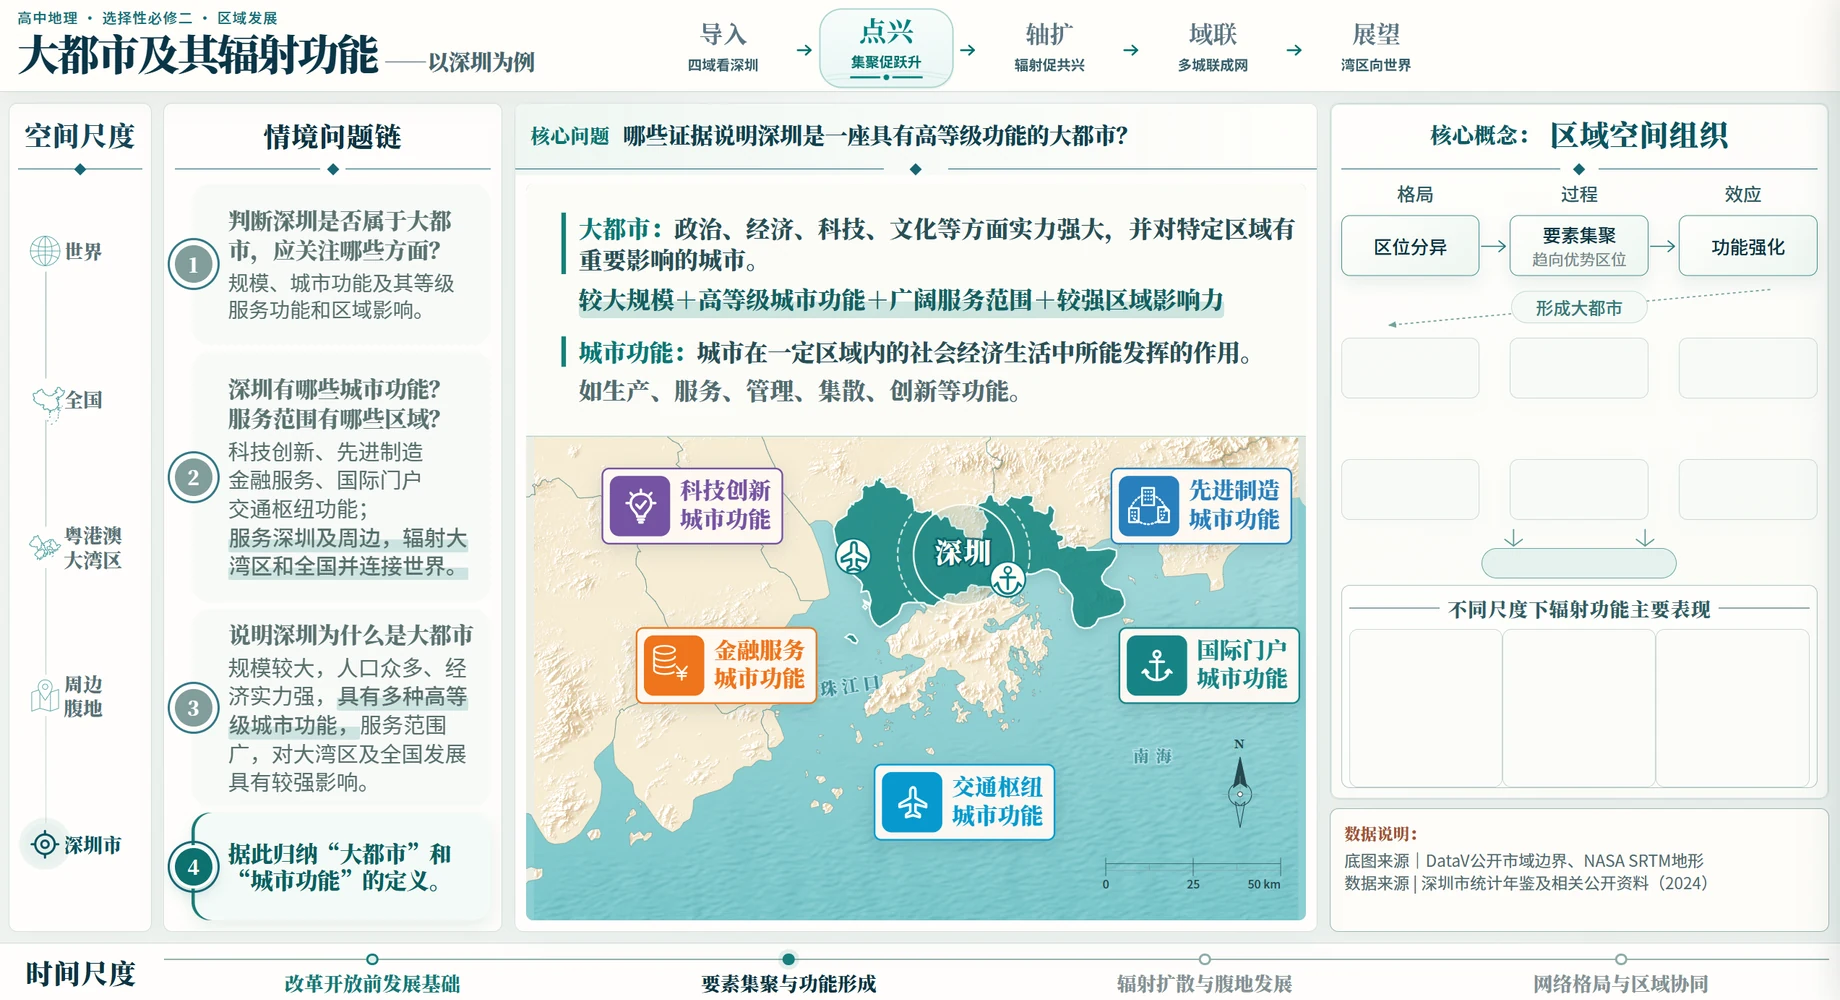The height and width of the screenshot is (1000, 1840).
Task: Click the 情境问题链 panel title
Action: [x=332, y=137]
